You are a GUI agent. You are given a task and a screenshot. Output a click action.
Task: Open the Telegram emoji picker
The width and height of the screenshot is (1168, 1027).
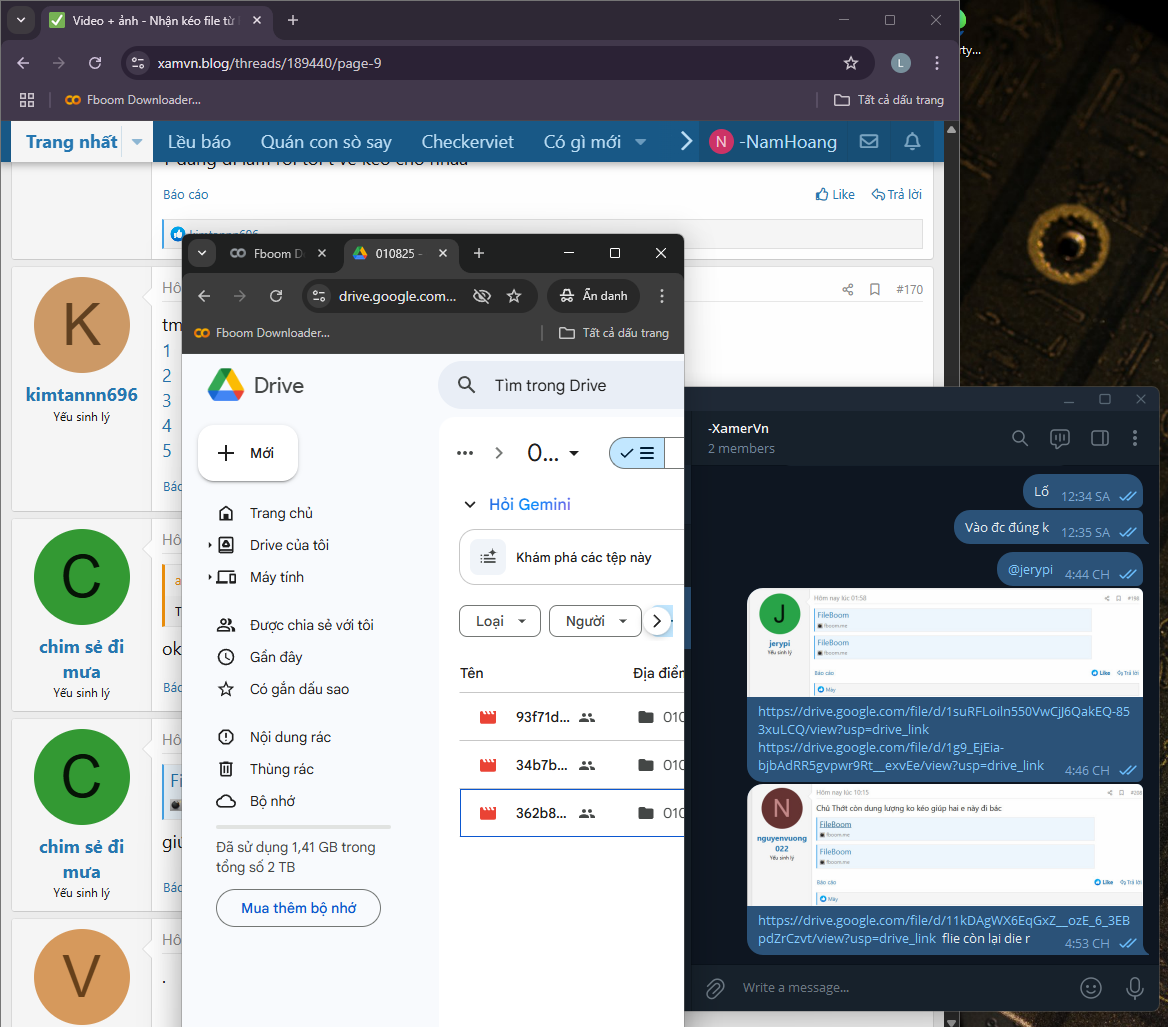coord(1091,987)
